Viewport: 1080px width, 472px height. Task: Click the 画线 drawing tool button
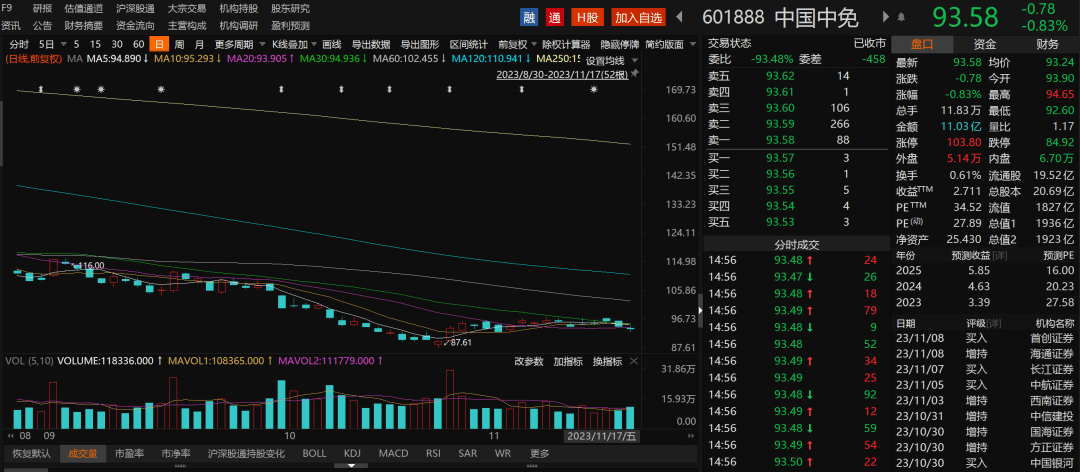[331, 45]
